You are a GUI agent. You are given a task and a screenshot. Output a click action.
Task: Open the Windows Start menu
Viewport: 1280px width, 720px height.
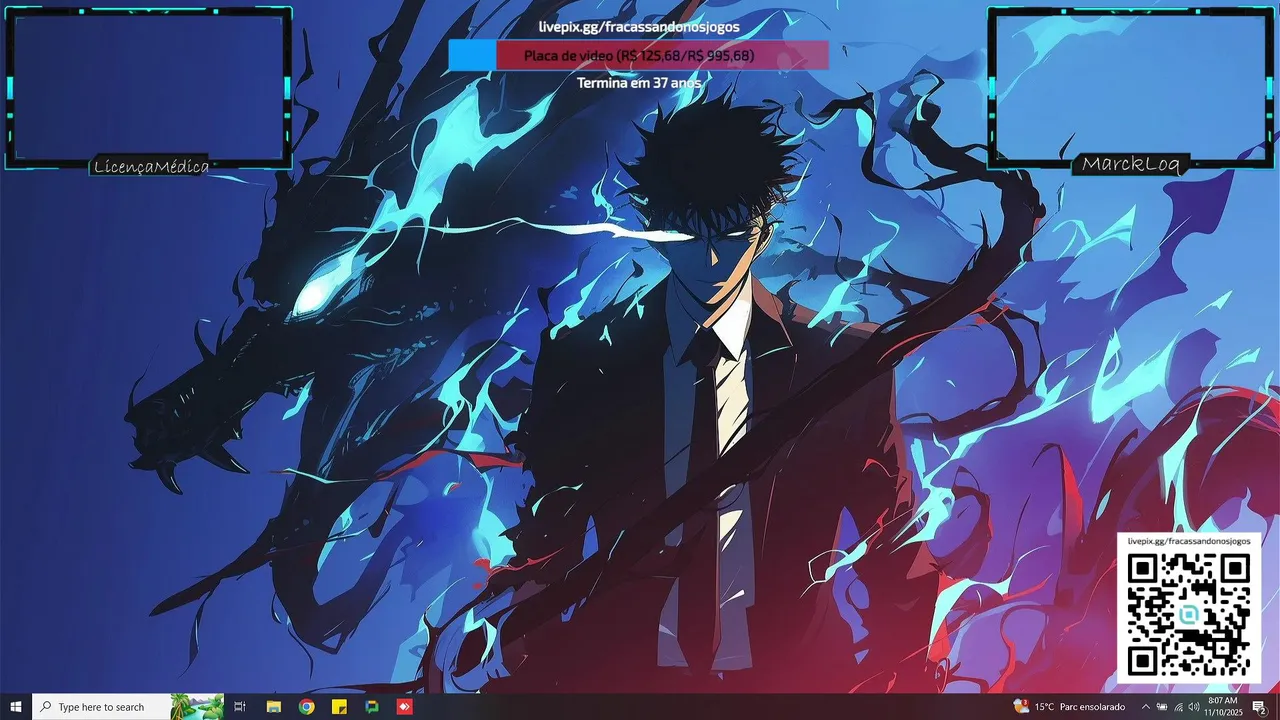[16, 707]
